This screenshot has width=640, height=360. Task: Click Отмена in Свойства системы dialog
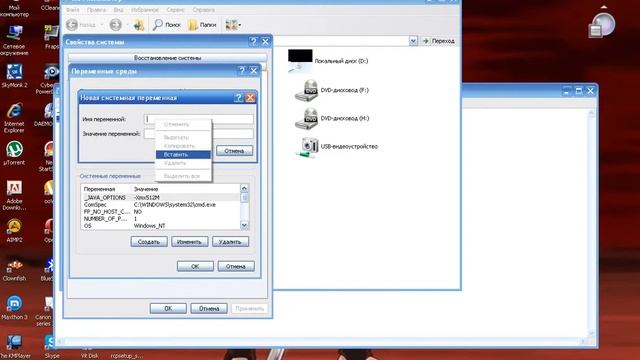tap(209, 308)
